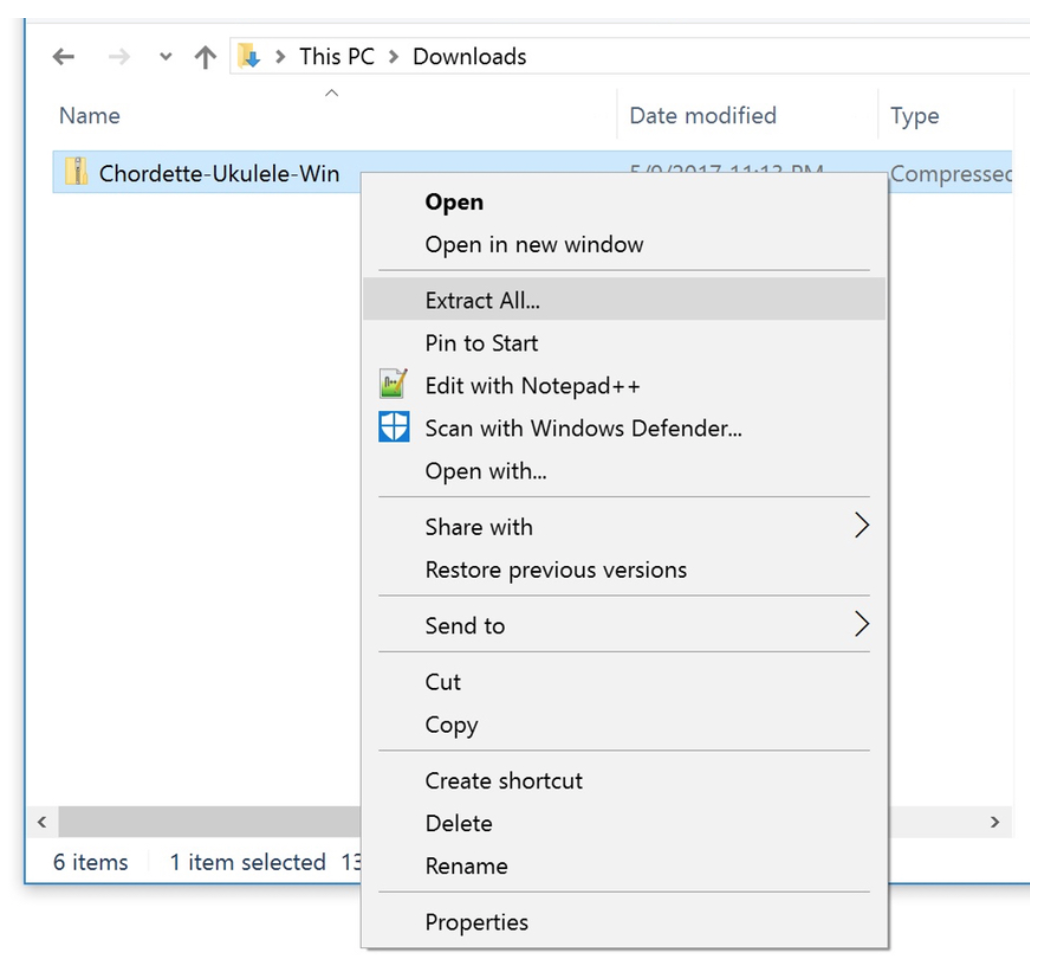Viewport: 1062px width, 980px height.
Task: Sort files by the Name column header
Action: [x=90, y=116]
